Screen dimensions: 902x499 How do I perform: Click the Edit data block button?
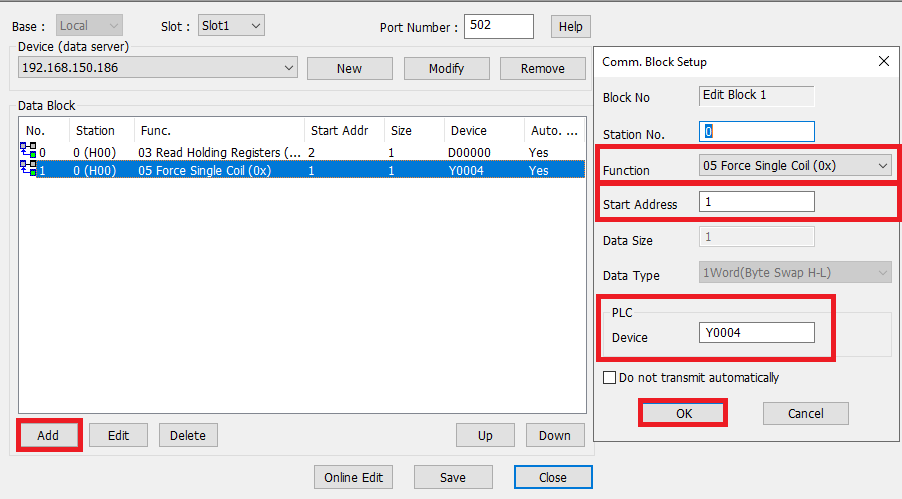click(119, 435)
